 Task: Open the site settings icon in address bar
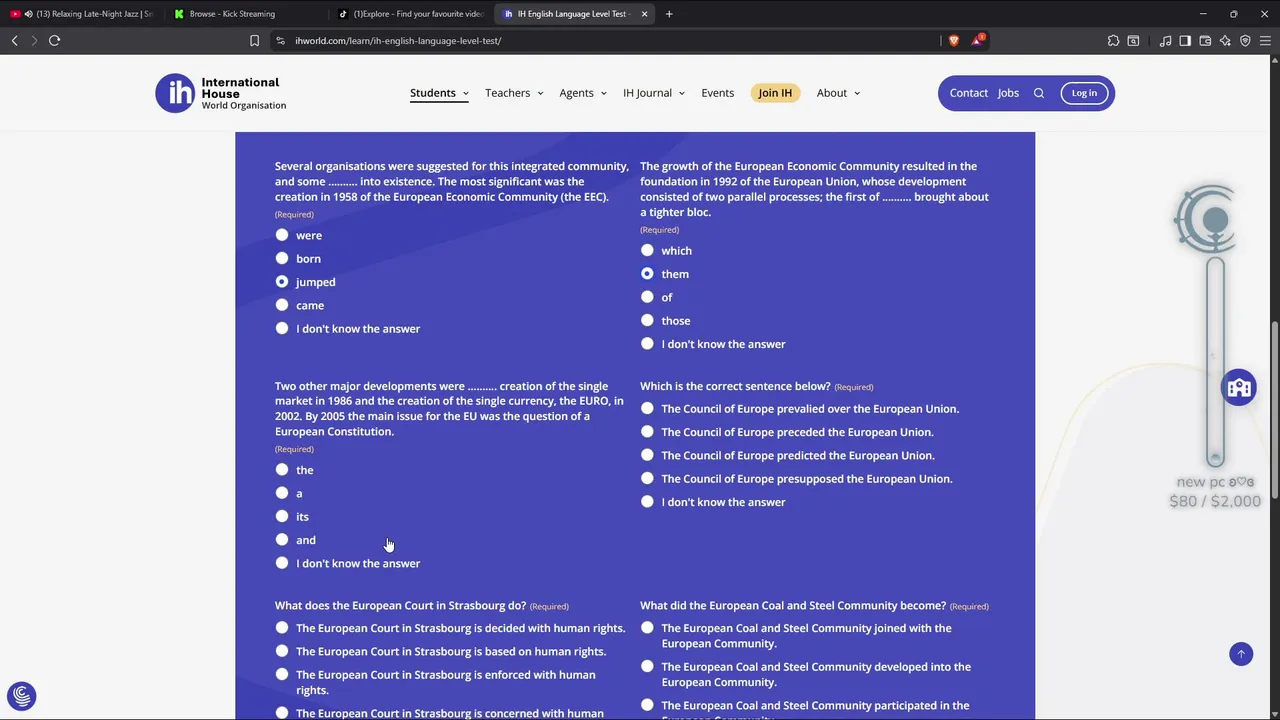[x=280, y=40]
